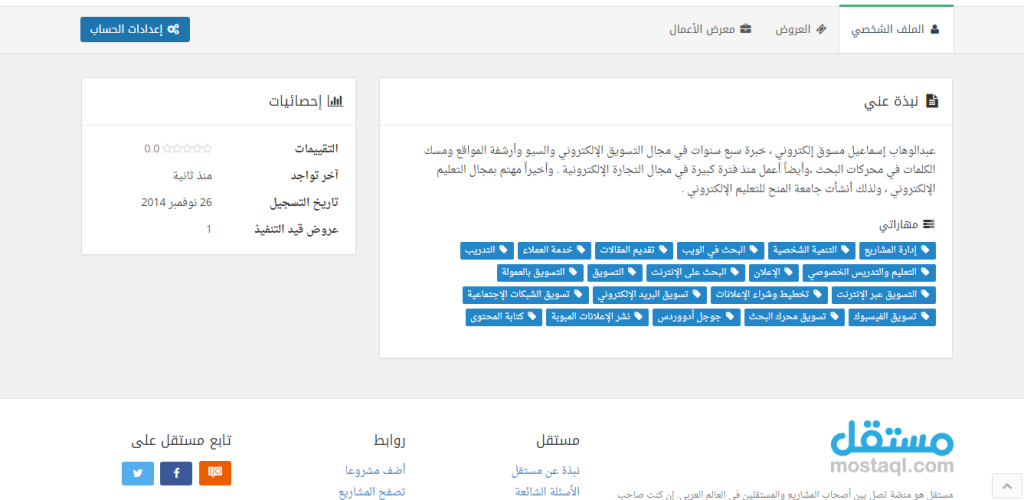The image size is (1024, 500).
Task: Click the منذ ثانية last-seen value
Action: point(193,176)
